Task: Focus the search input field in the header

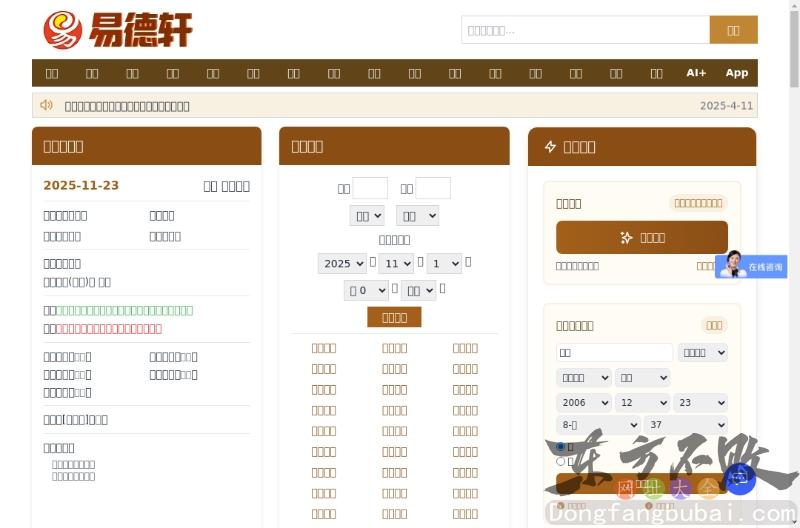Action: (585, 30)
